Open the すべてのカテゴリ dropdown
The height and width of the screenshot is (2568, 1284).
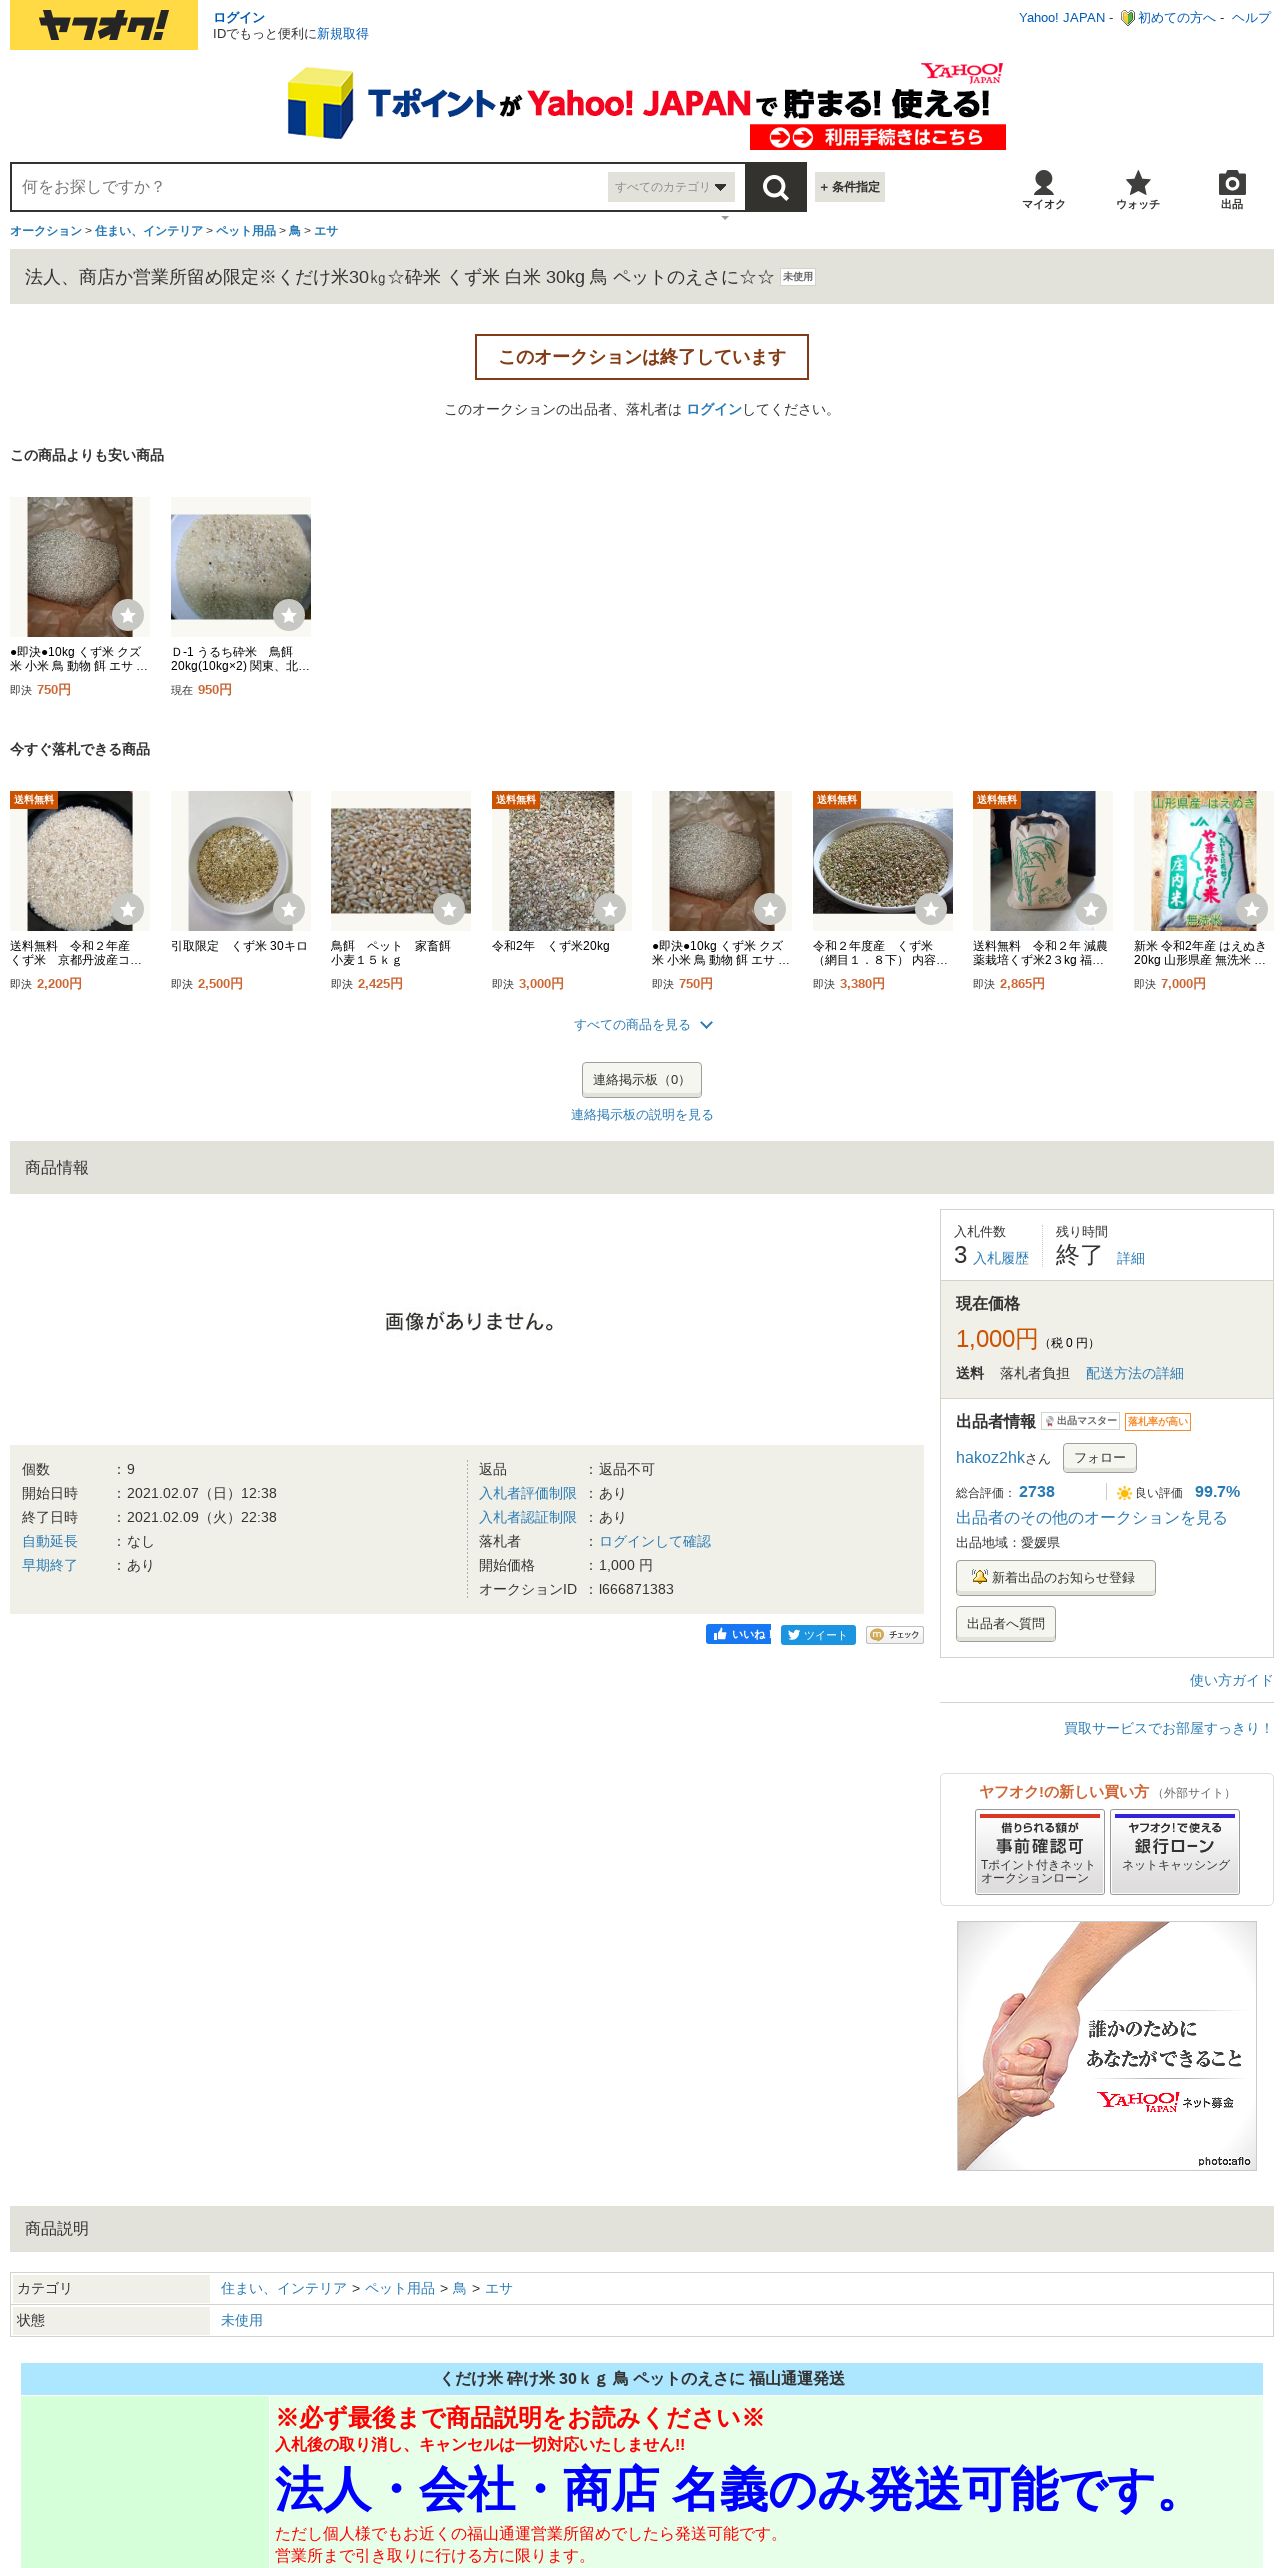point(671,187)
